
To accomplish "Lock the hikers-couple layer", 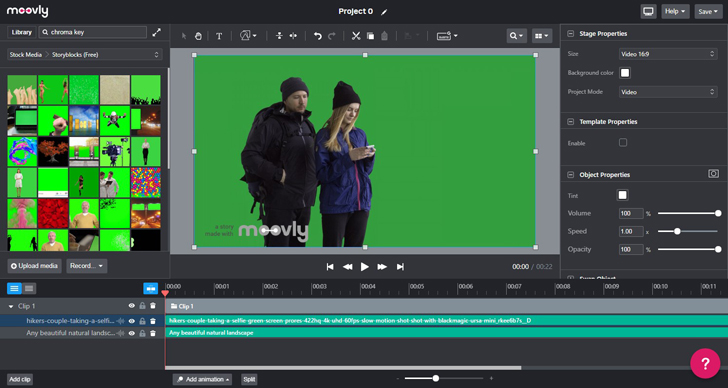I will [x=142, y=321].
